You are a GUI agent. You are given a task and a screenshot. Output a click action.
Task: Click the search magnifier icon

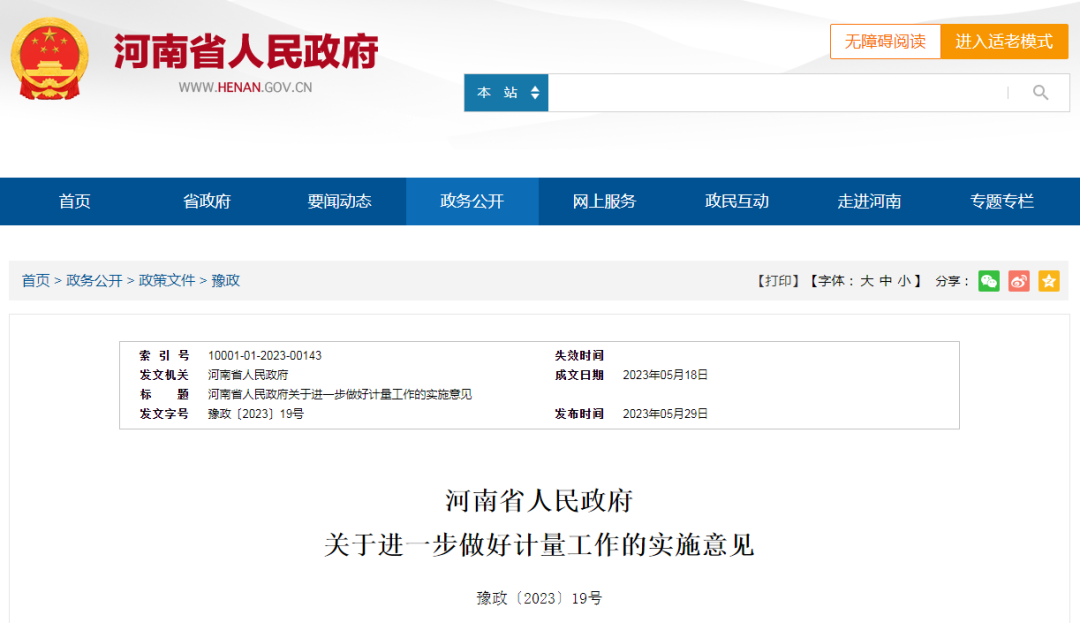click(1040, 93)
